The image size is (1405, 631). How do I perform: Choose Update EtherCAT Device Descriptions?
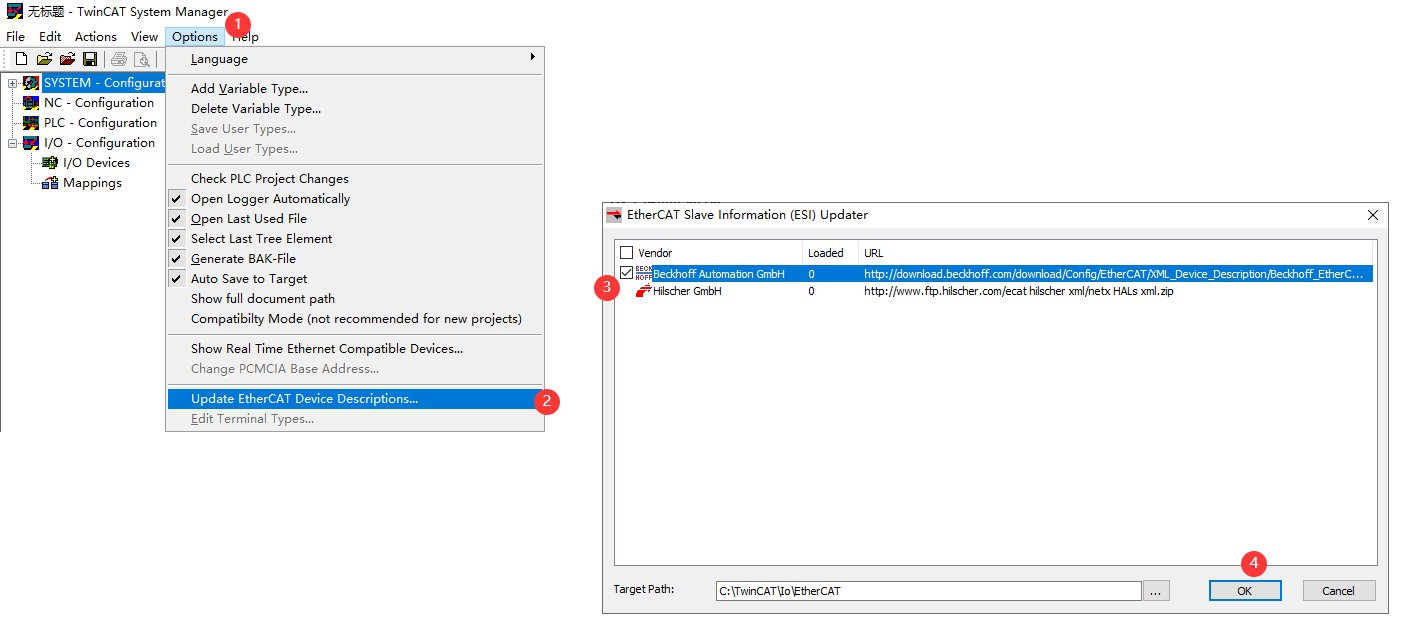(x=354, y=399)
